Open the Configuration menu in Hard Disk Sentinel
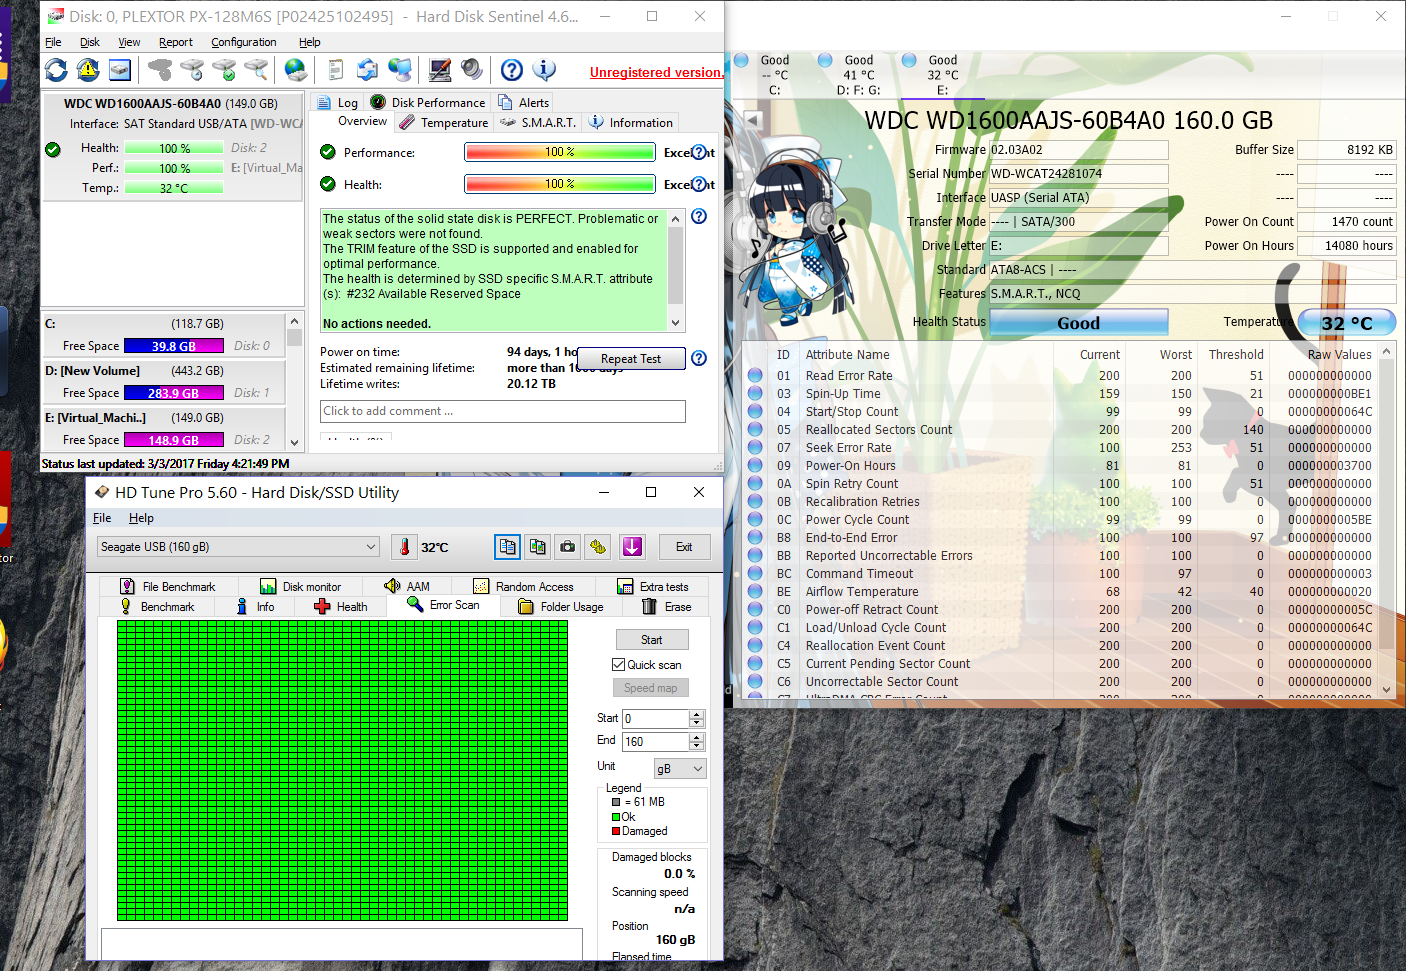 (244, 42)
